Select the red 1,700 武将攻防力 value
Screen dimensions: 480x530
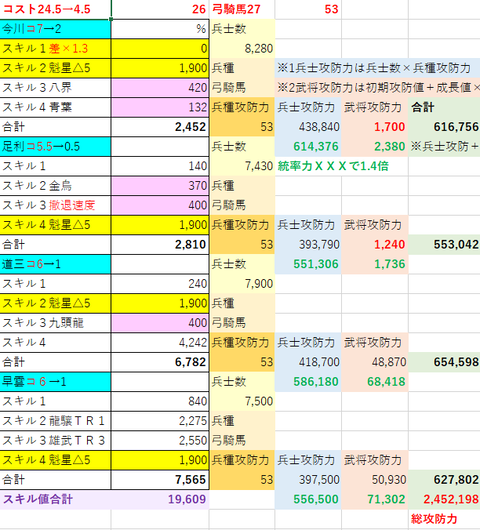pos(375,127)
